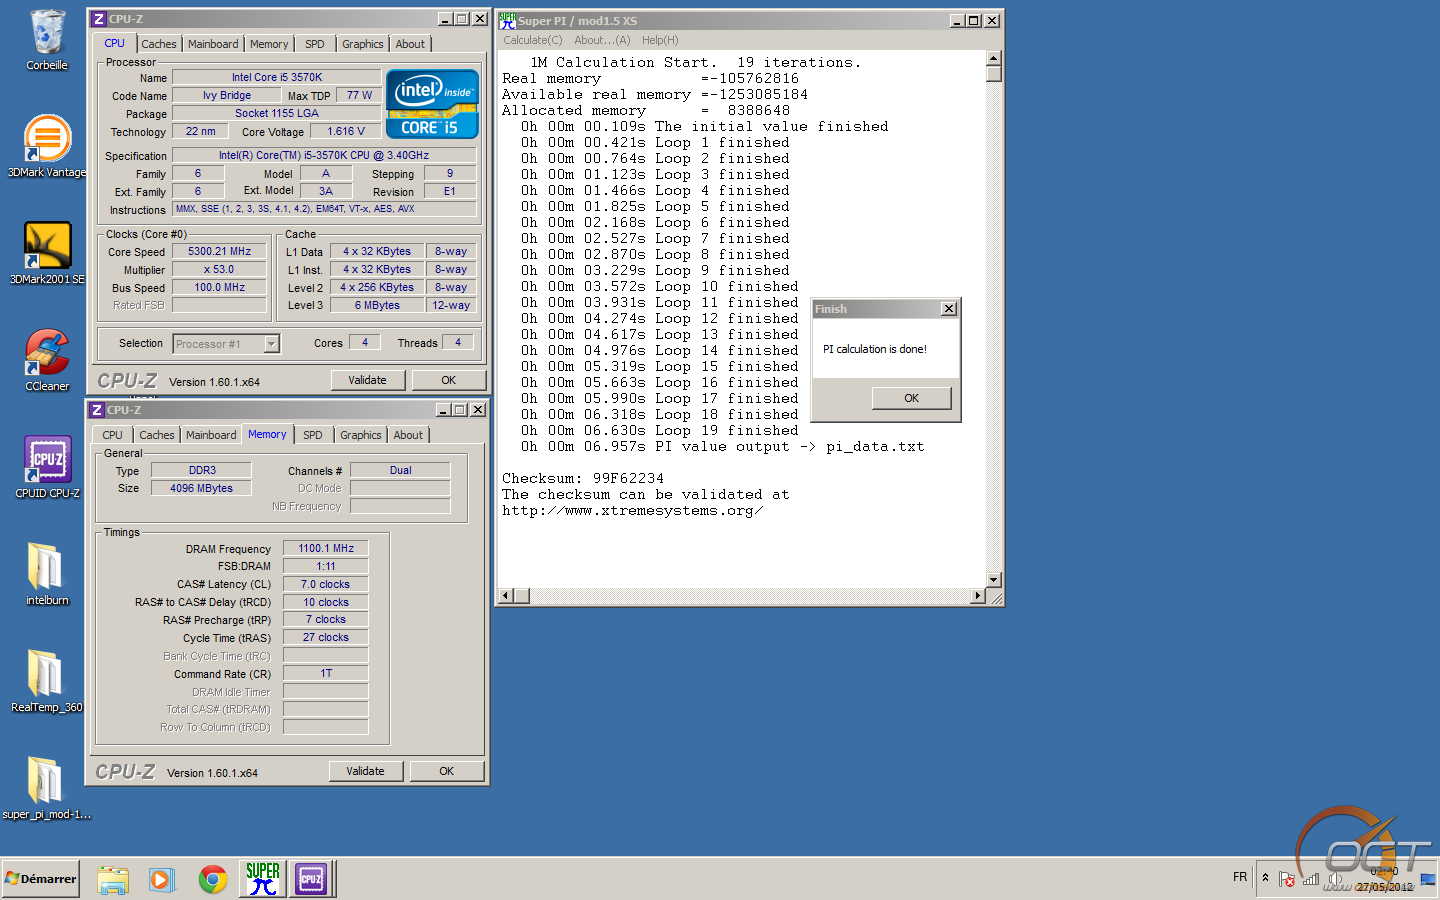Expand the Processor #1 selection dropdown
Image resolution: width=1440 pixels, height=900 pixels.
pyautogui.click(x=271, y=344)
